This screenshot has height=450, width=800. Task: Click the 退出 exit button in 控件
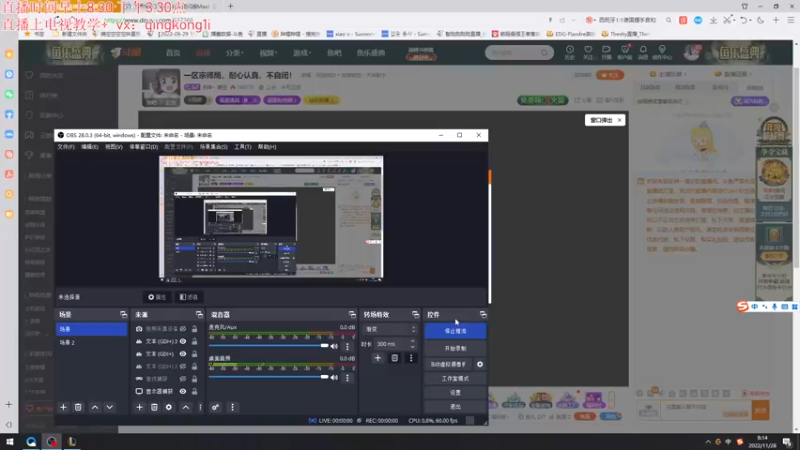(x=455, y=407)
